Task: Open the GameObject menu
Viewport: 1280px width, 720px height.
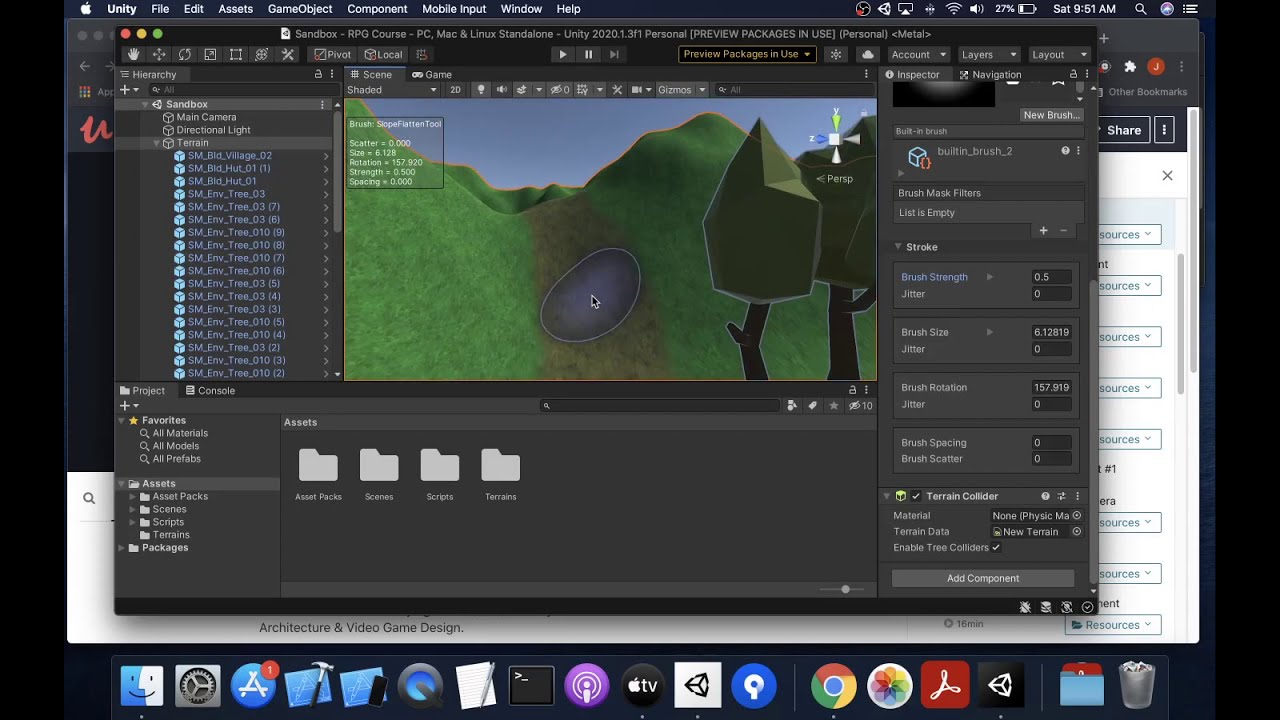Action: click(300, 9)
